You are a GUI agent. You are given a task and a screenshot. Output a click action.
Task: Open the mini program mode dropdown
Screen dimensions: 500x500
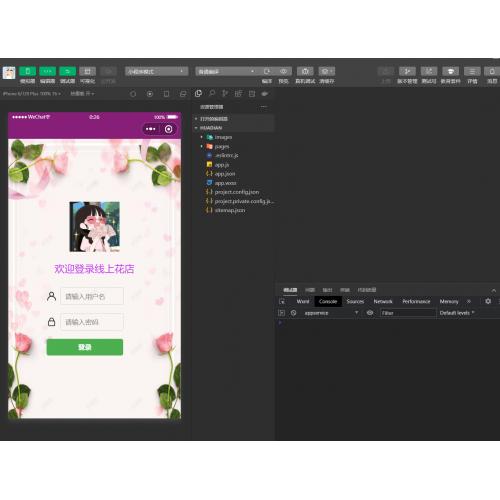pyautogui.click(x=157, y=71)
